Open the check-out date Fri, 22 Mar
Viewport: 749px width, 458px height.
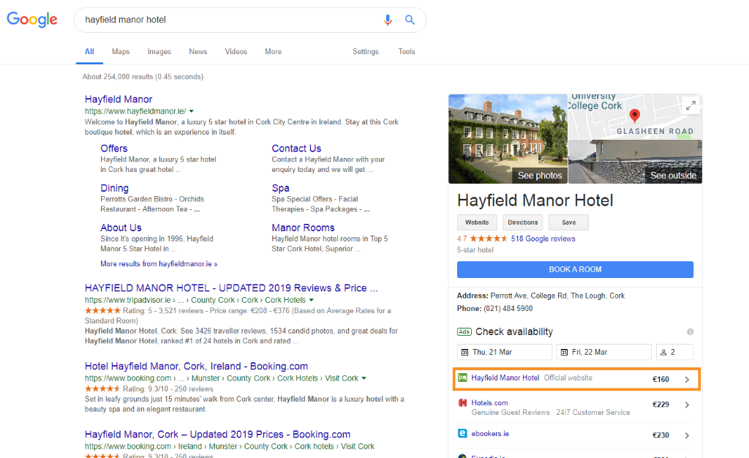click(x=603, y=352)
